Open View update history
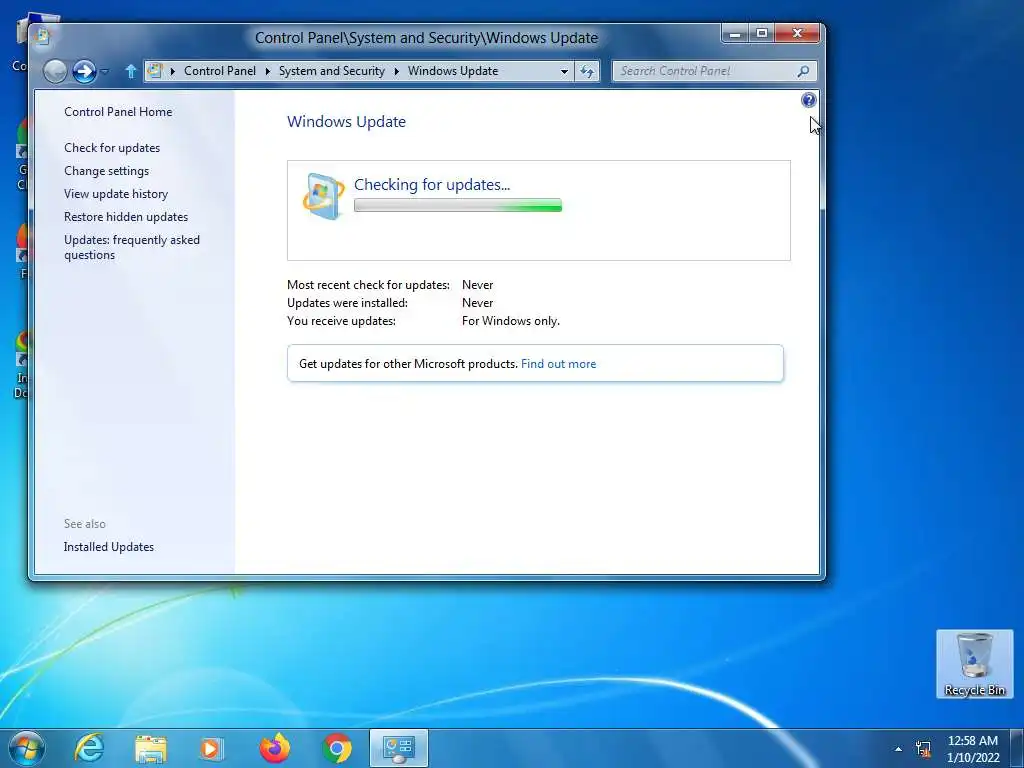The image size is (1024, 768). (116, 194)
